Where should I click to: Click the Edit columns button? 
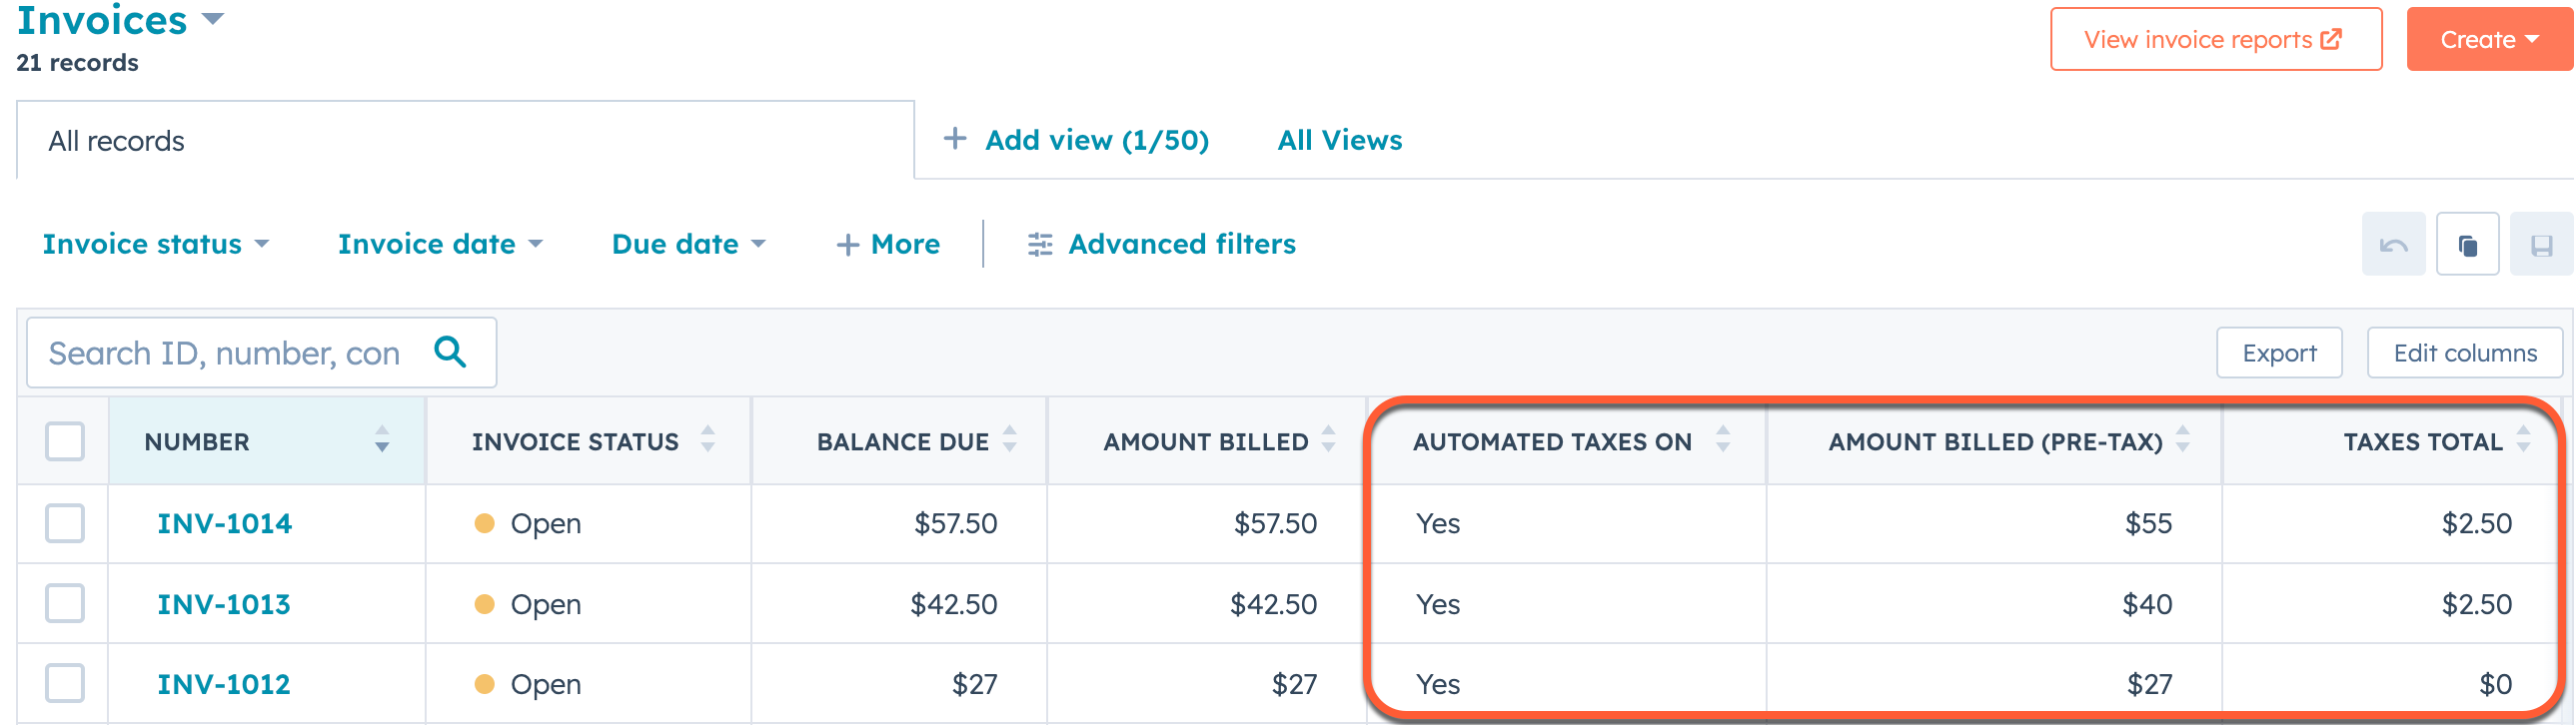coord(2464,353)
